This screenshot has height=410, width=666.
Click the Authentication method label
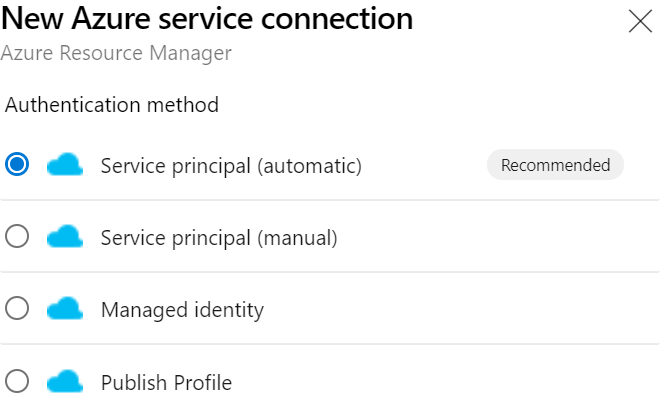point(112,104)
